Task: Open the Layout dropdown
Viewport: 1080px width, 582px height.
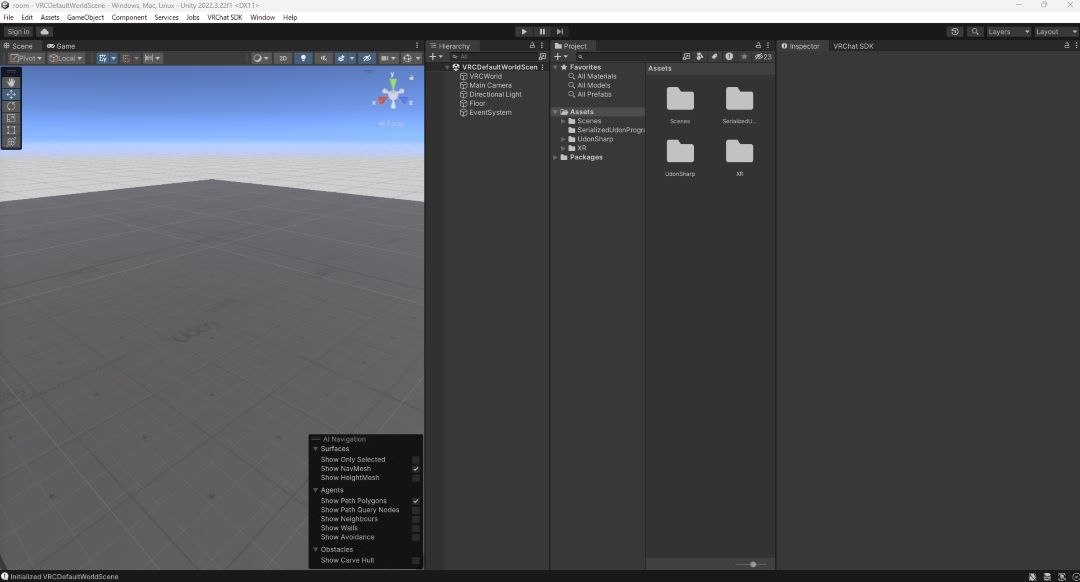Action: point(1056,32)
